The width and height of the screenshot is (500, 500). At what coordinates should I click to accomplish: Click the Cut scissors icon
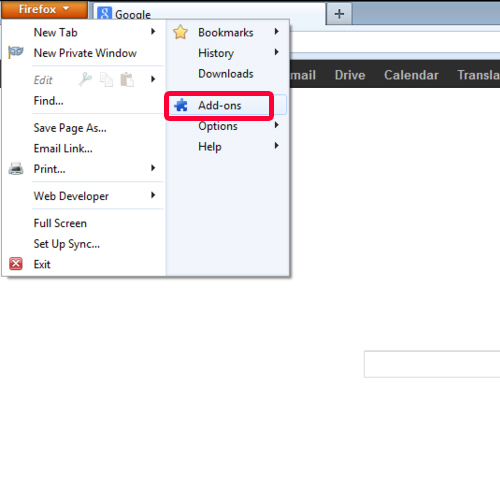click(x=85, y=79)
